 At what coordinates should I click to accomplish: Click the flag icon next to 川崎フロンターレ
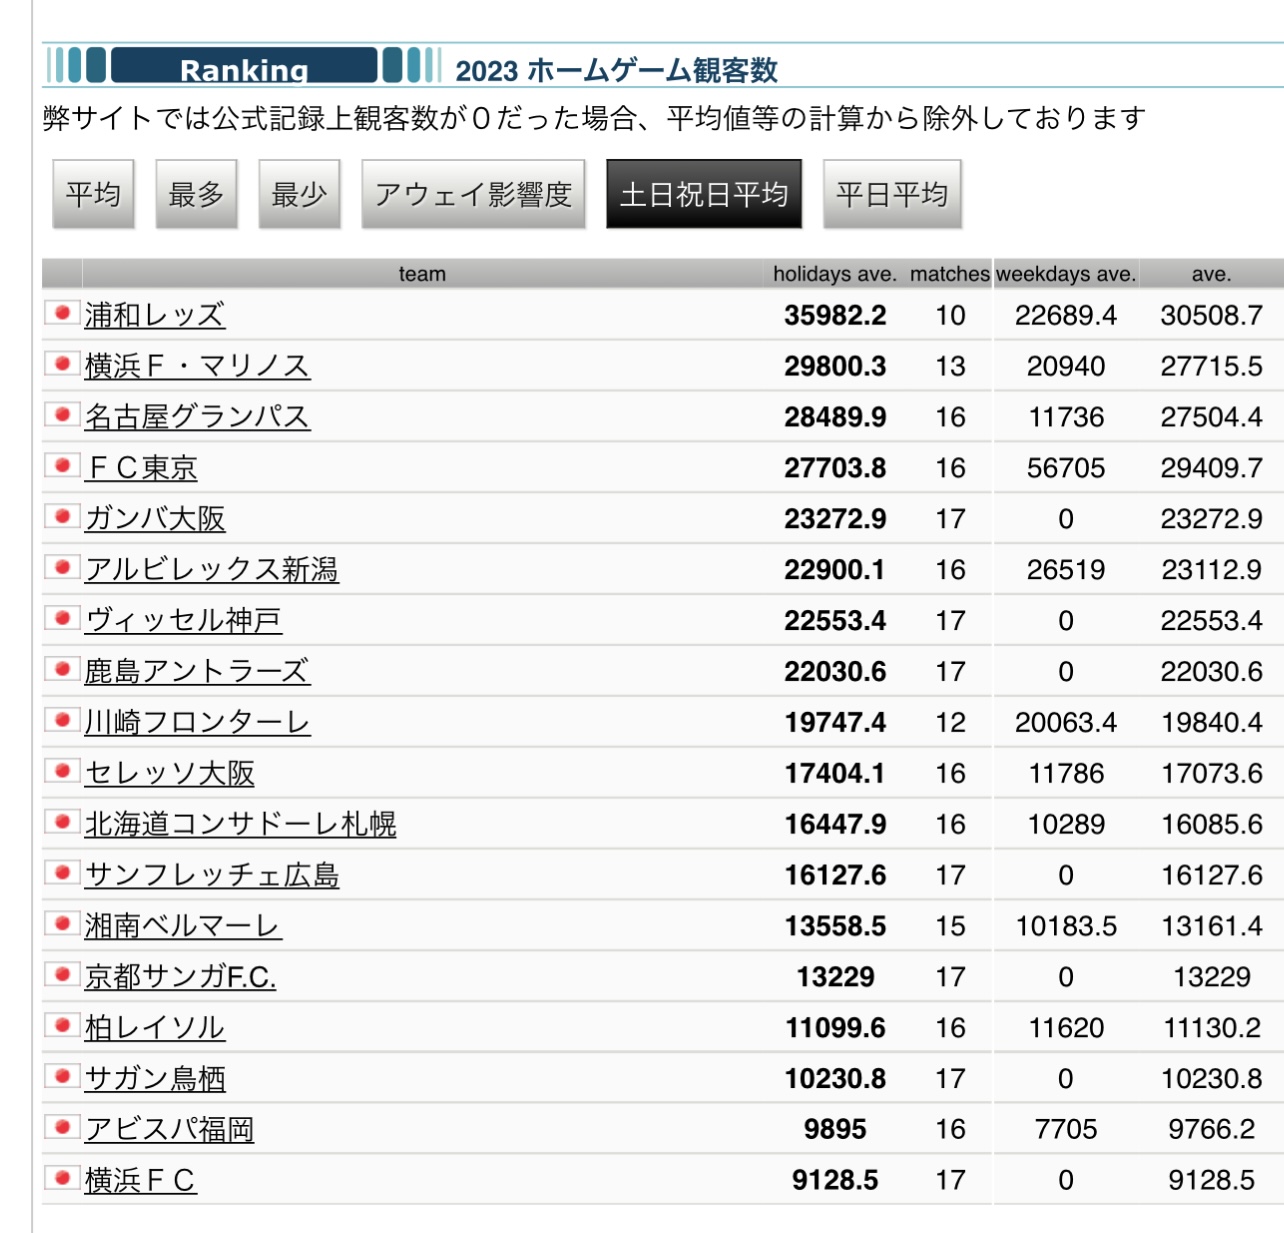[62, 720]
